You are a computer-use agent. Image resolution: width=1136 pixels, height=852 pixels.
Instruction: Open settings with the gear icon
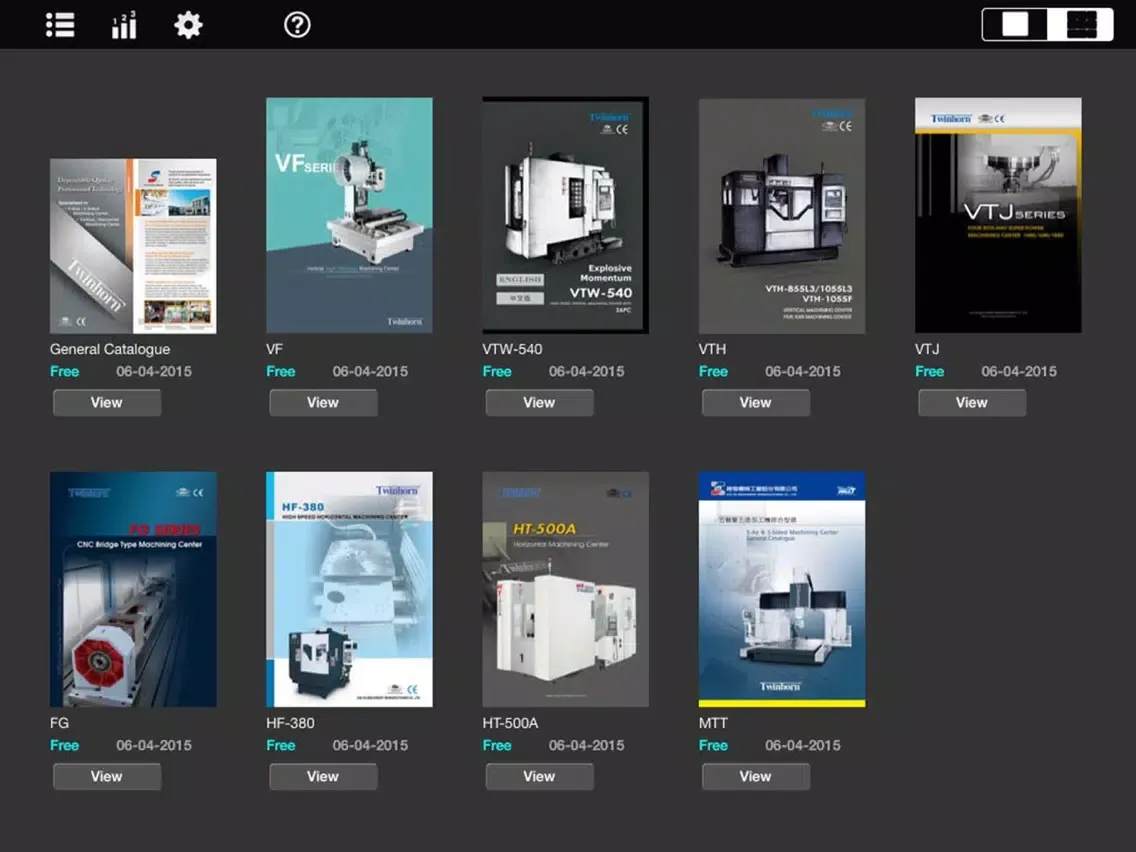(x=188, y=25)
